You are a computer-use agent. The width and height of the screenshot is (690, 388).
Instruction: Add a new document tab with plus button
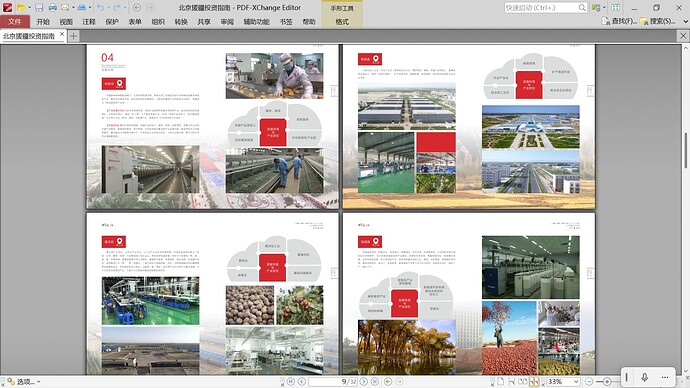[x=73, y=36]
